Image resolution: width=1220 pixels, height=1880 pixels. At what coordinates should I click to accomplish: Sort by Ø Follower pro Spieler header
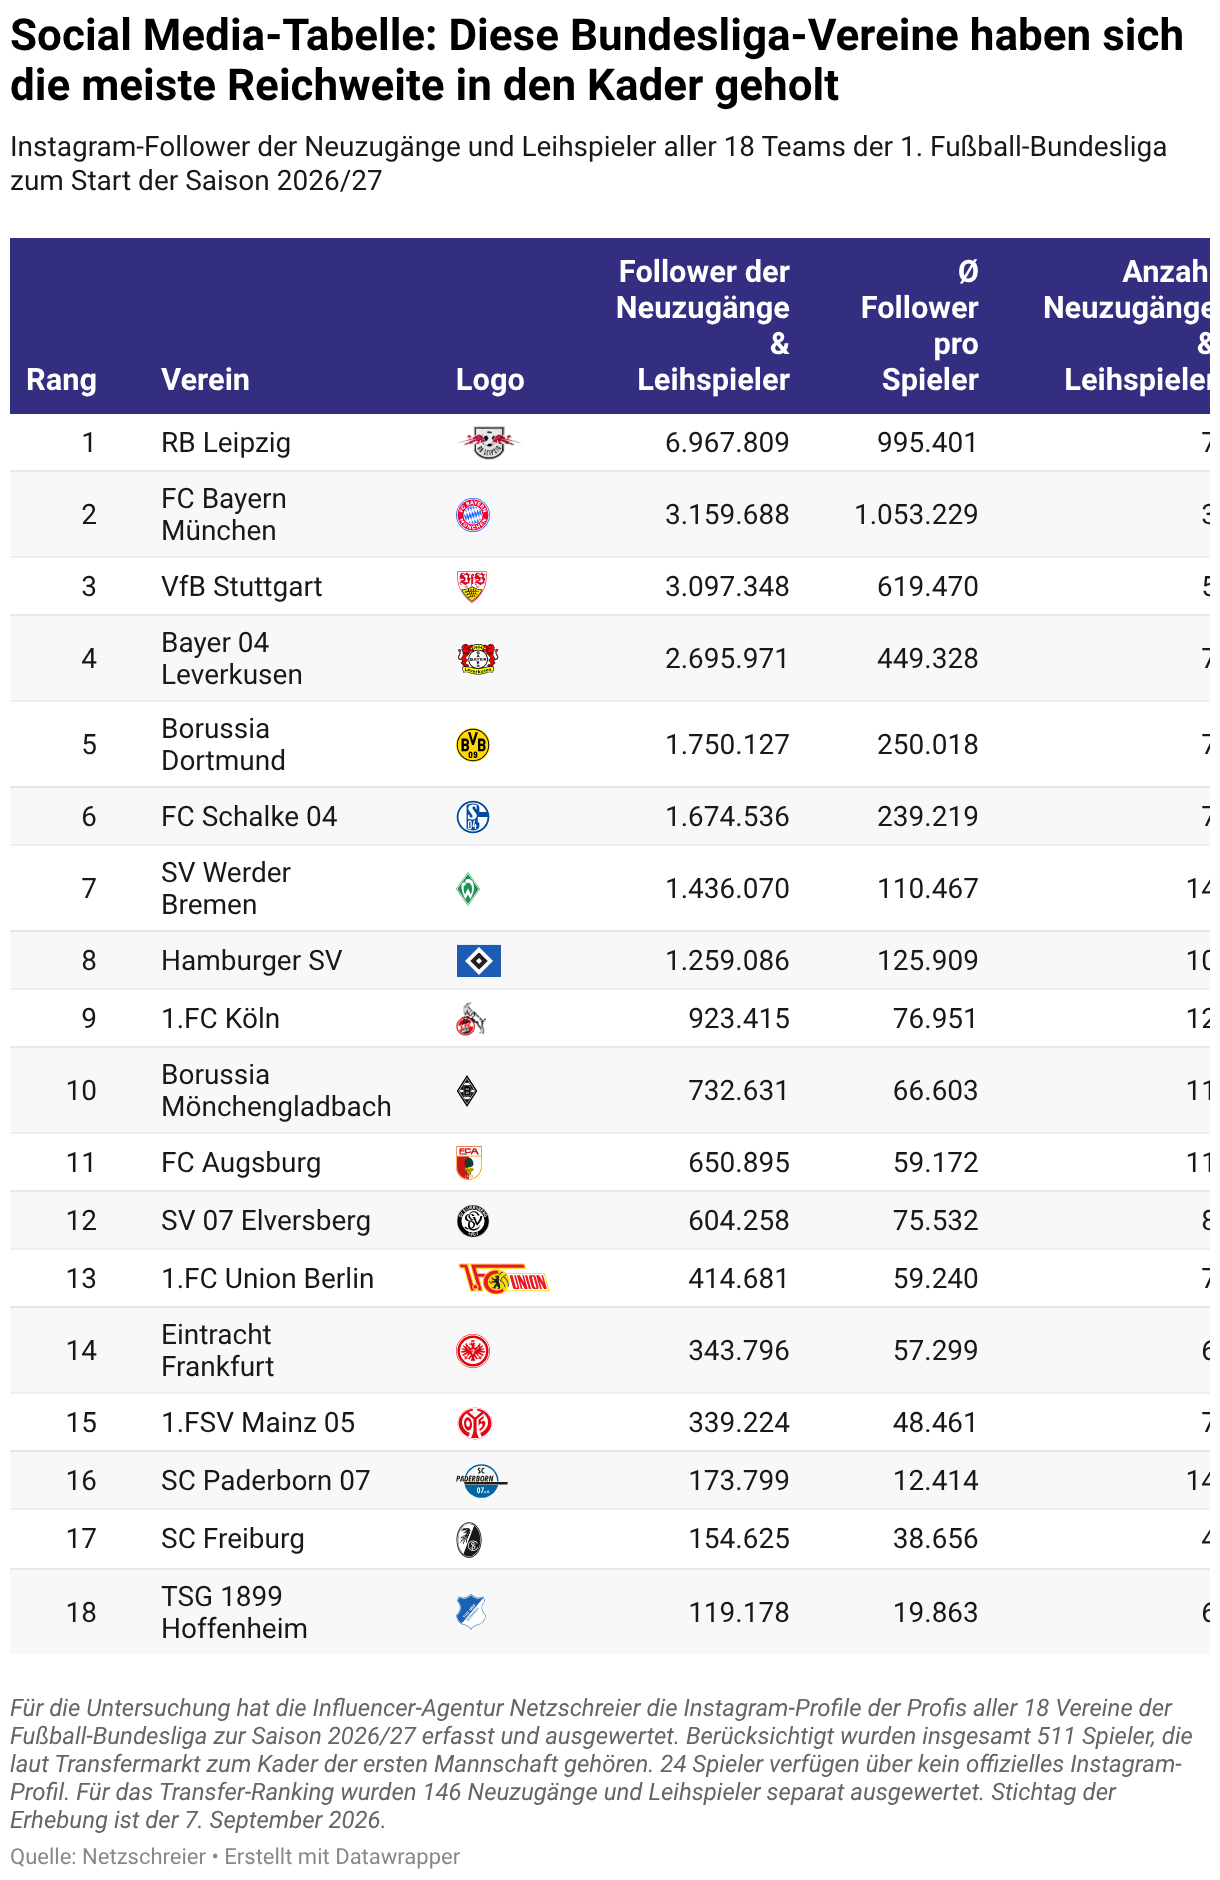point(919,326)
